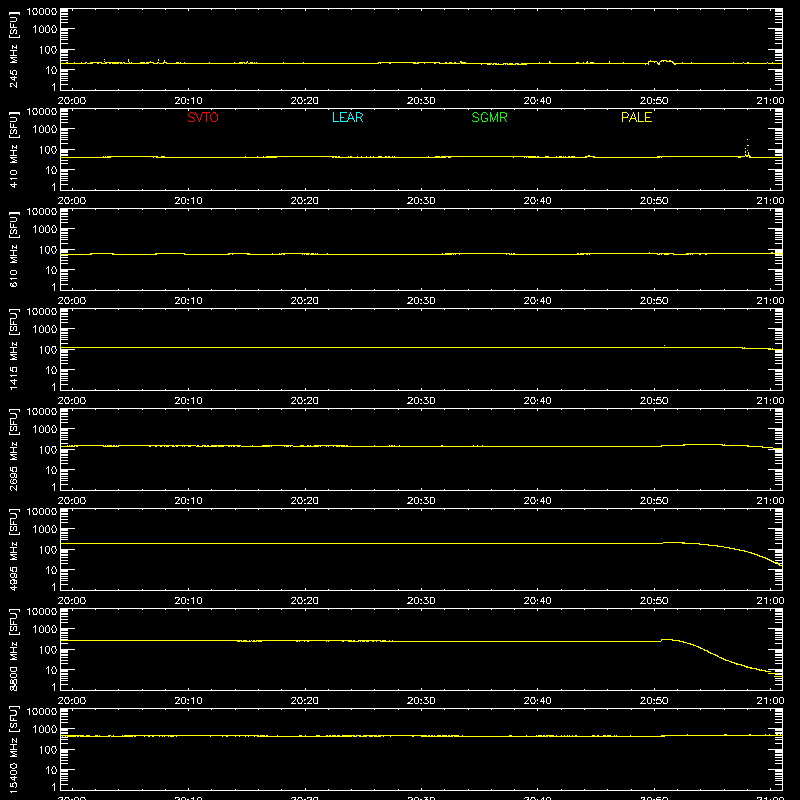This screenshot has width=800, height=800.
Task: Click the red SVTO station label
Action: click(203, 117)
